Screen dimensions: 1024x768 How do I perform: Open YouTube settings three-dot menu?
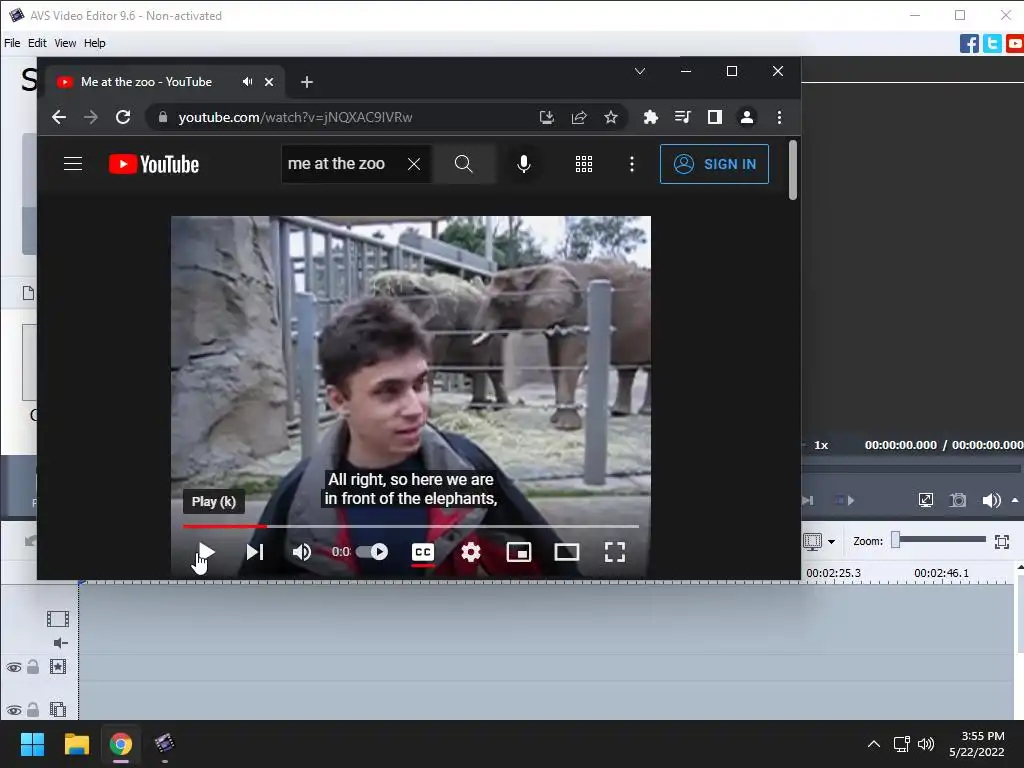point(632,164)
